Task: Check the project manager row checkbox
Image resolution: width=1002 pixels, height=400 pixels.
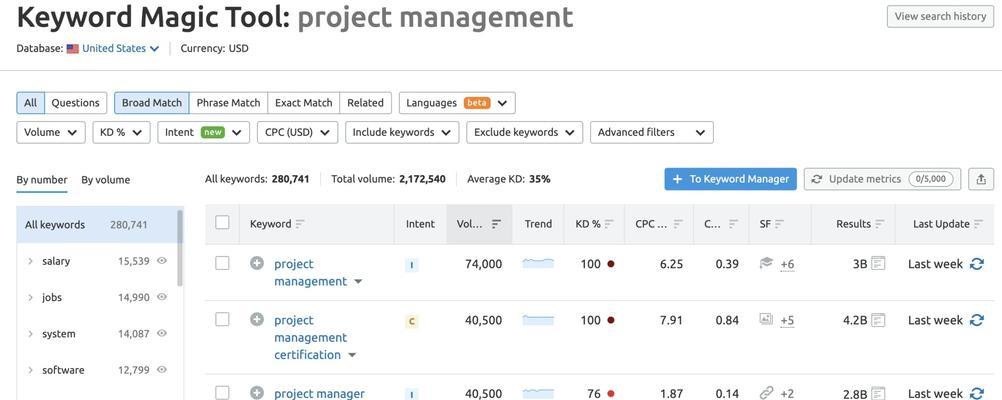Action: (x=222, y=393)
